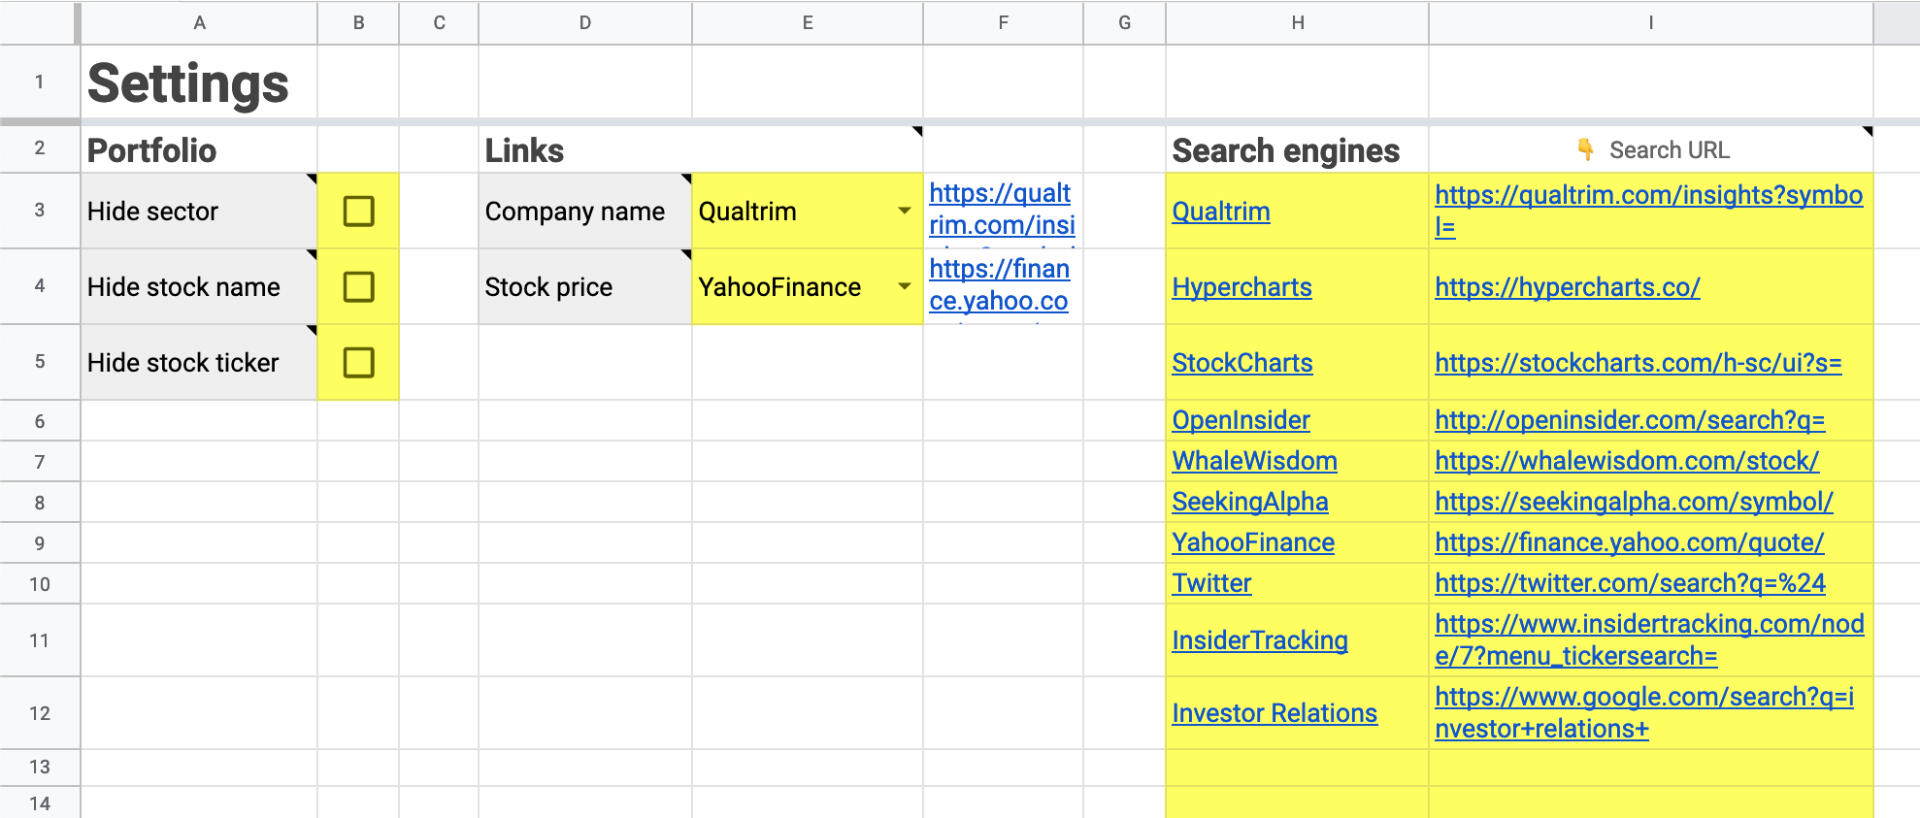Select the Search engines heading cell

1297,150
